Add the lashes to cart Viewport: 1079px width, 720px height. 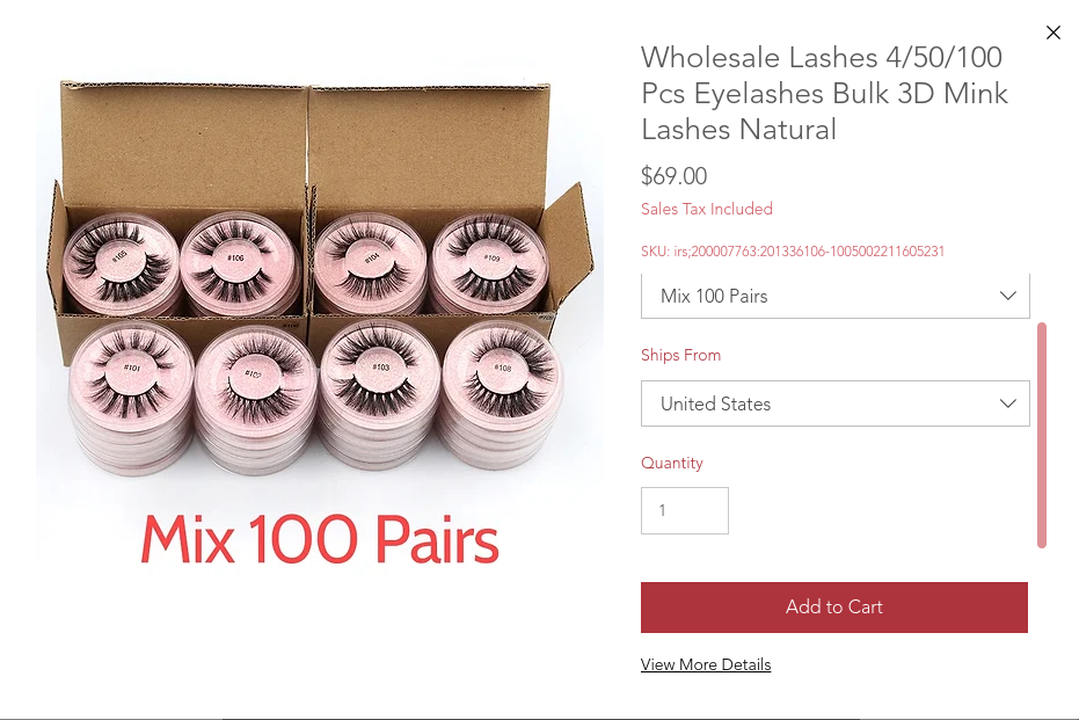834,607
